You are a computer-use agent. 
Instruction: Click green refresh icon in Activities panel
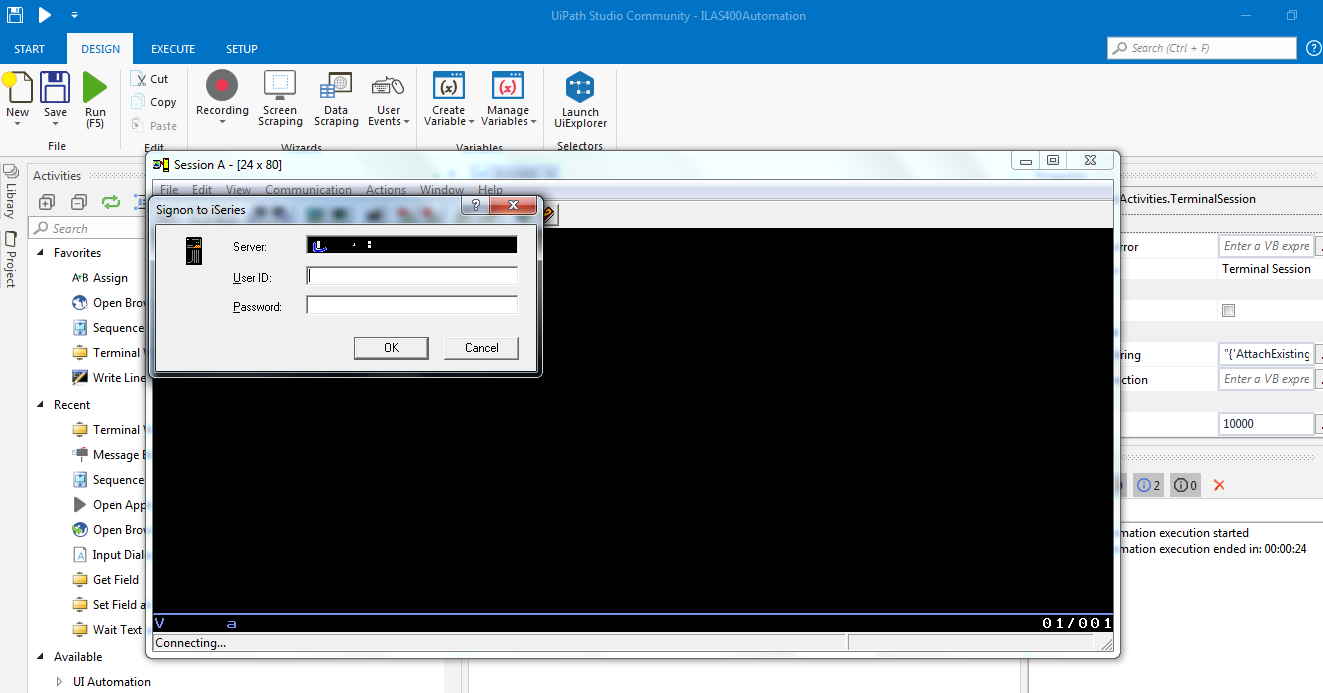click(x=111, y=202)
